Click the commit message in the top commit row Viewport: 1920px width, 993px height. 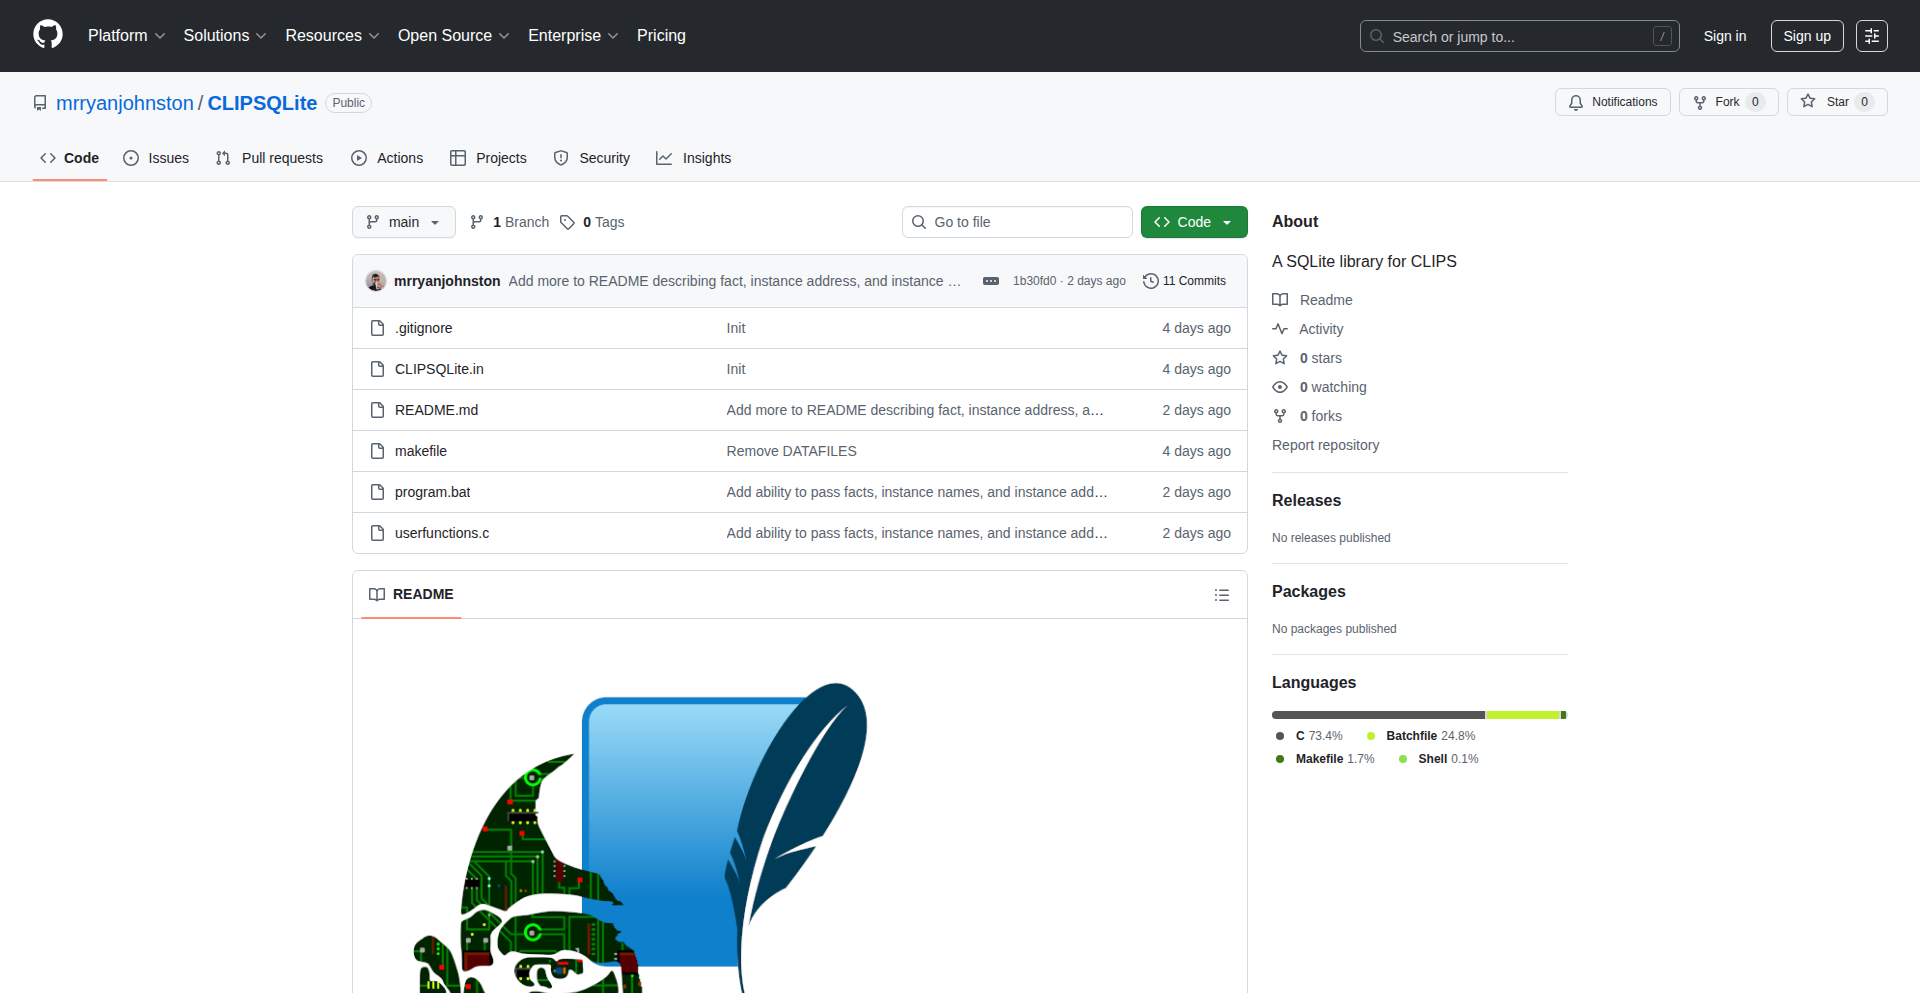click(x=734, y=281)
